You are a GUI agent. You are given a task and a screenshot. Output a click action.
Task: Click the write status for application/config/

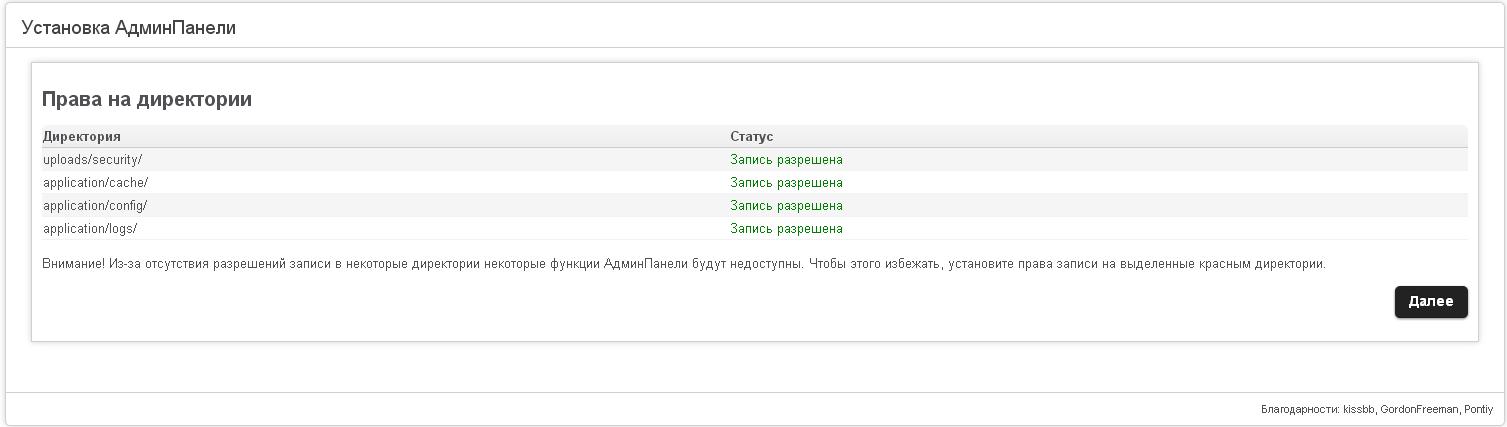click(786, 206)
